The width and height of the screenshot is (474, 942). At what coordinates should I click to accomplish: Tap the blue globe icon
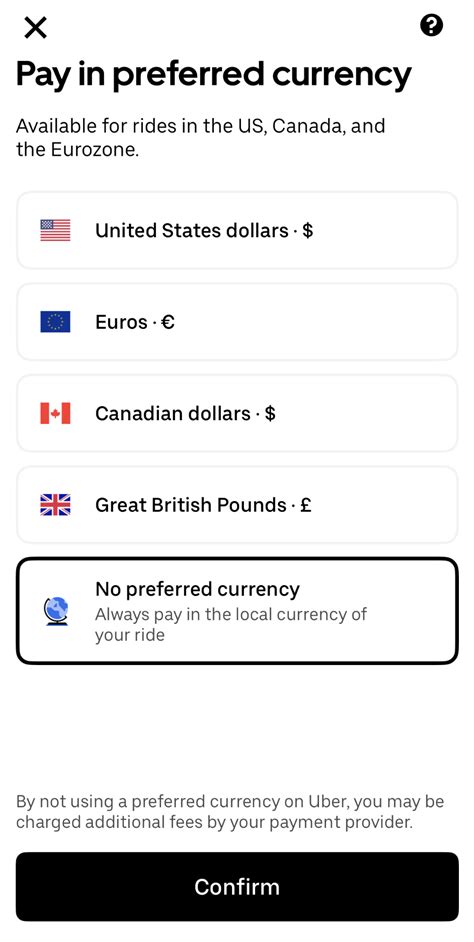(x=56, y=611)
